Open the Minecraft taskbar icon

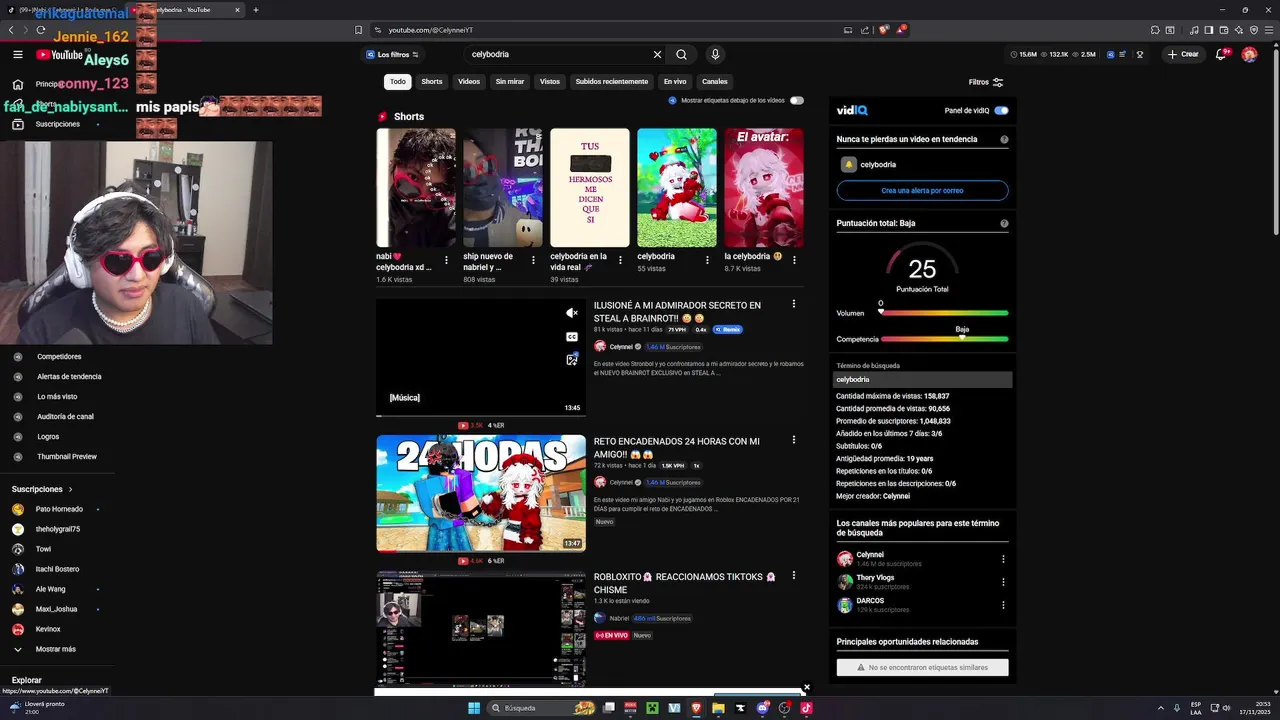point(652,708)
